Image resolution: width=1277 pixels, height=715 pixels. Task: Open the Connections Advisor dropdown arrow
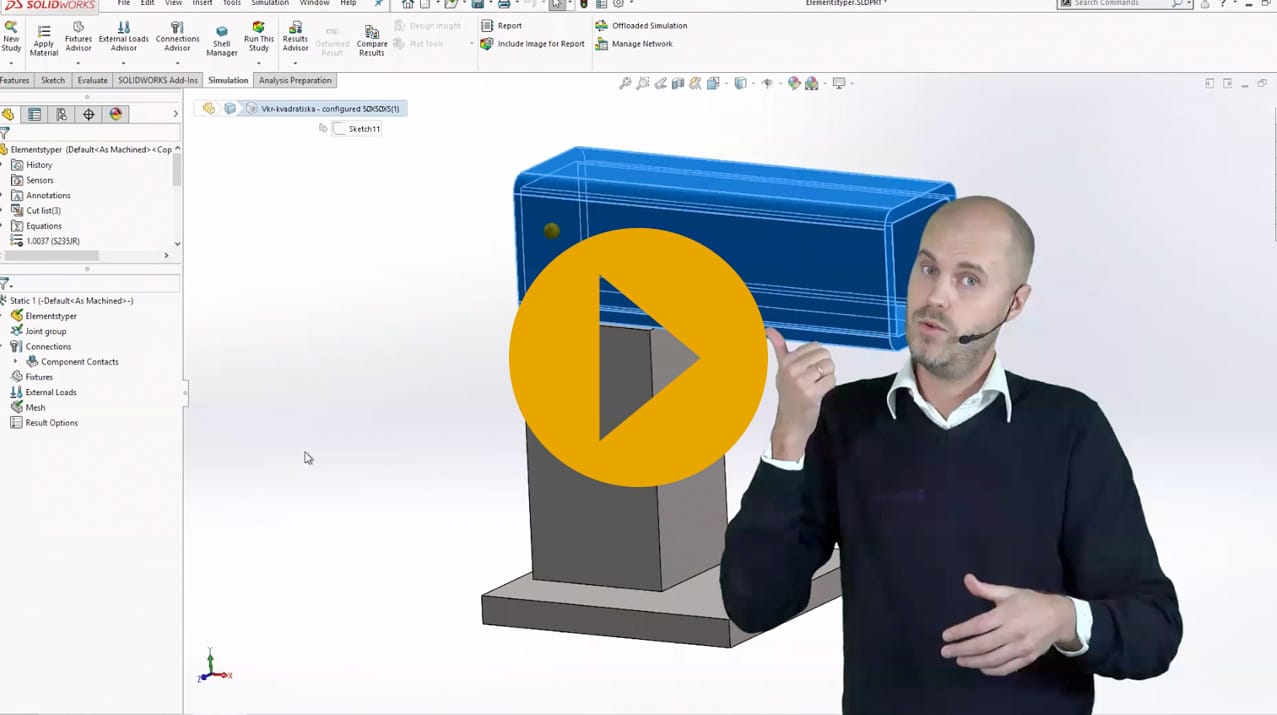click(177, 64)
